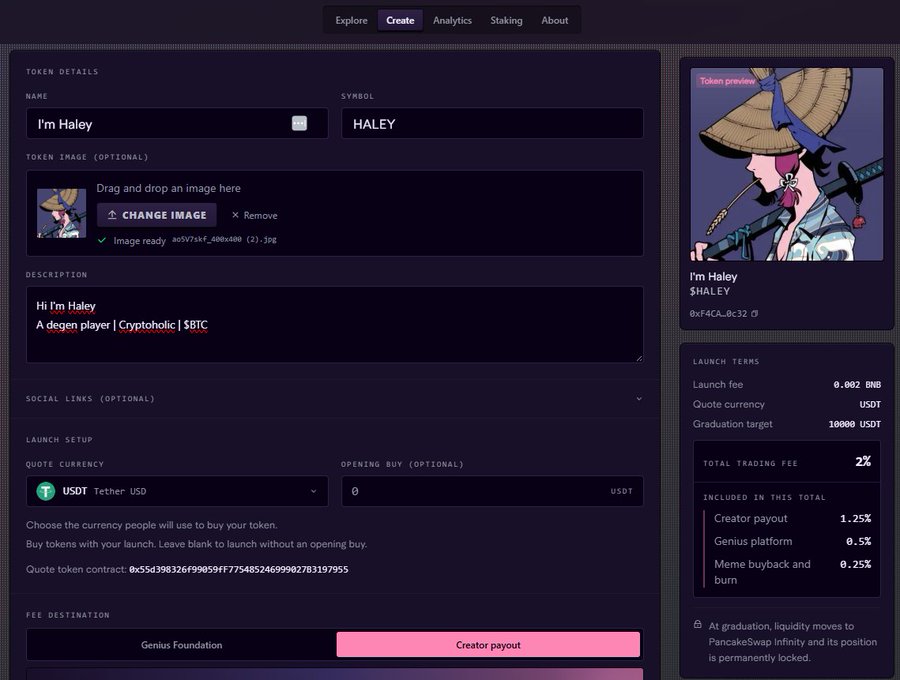Image resolution: width=900 pixels, height=680 pixels.
Task: Select the Create tab
Action: coord(400,20)
